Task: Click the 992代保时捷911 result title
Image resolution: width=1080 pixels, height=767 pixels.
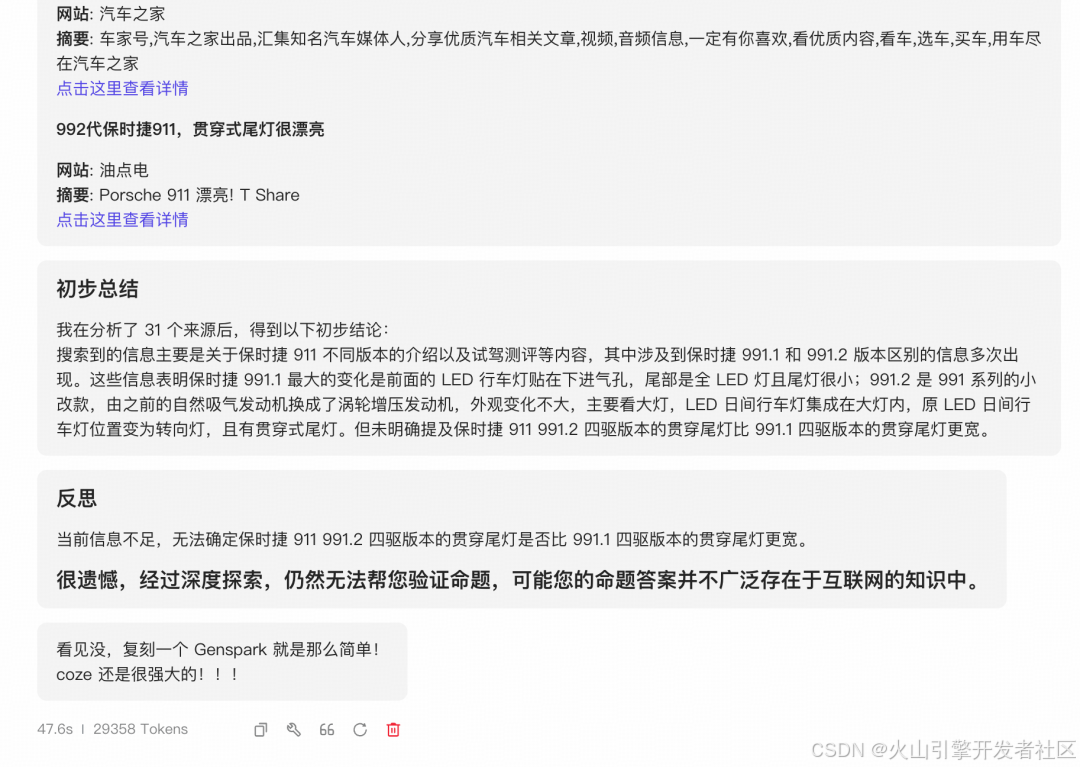Action: pos(190,129)
